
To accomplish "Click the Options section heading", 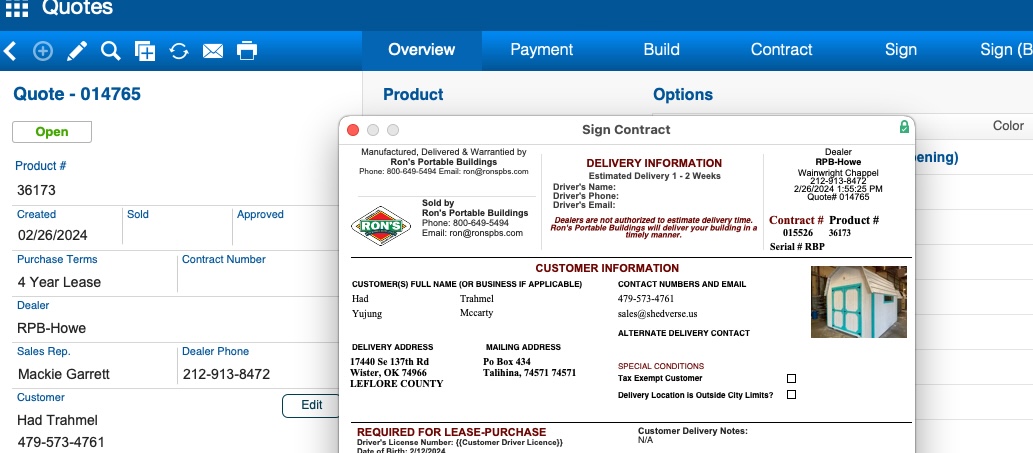I will click(x=683, y=94).
